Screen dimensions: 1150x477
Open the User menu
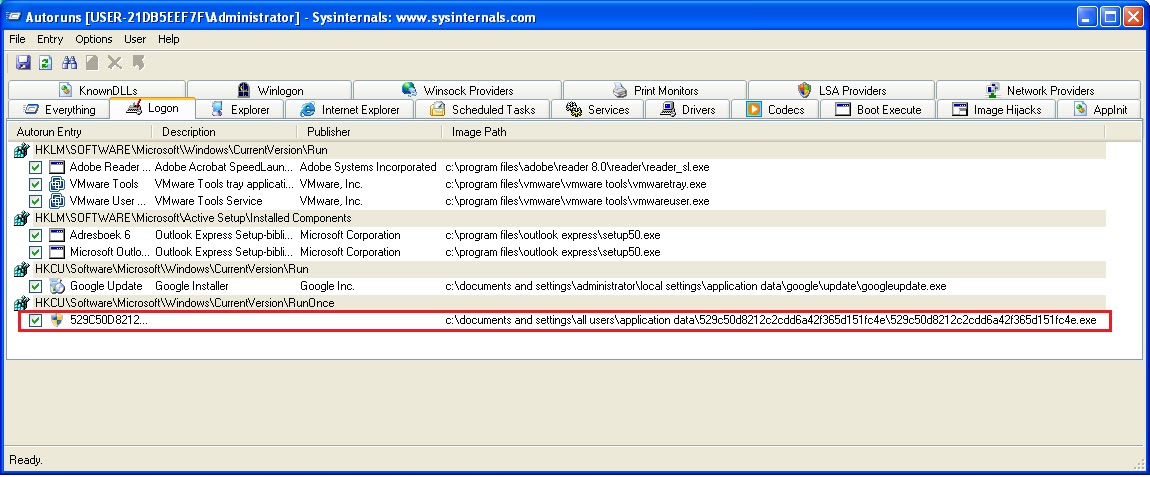point(135,39)
